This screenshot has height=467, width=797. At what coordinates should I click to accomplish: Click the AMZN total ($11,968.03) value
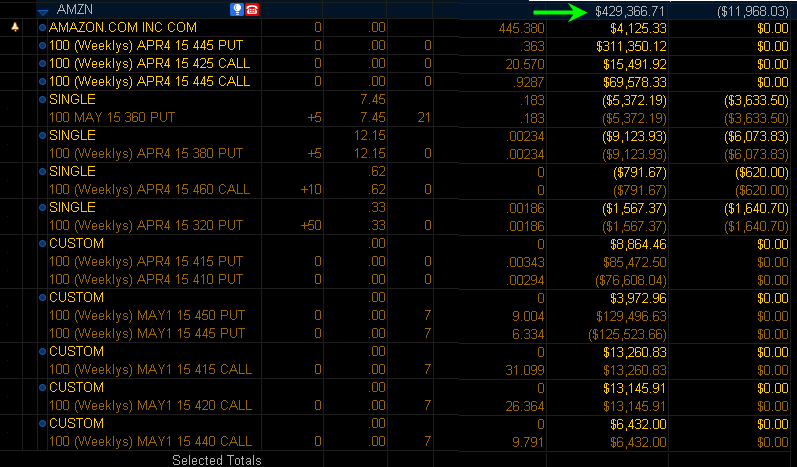point(752,11)
